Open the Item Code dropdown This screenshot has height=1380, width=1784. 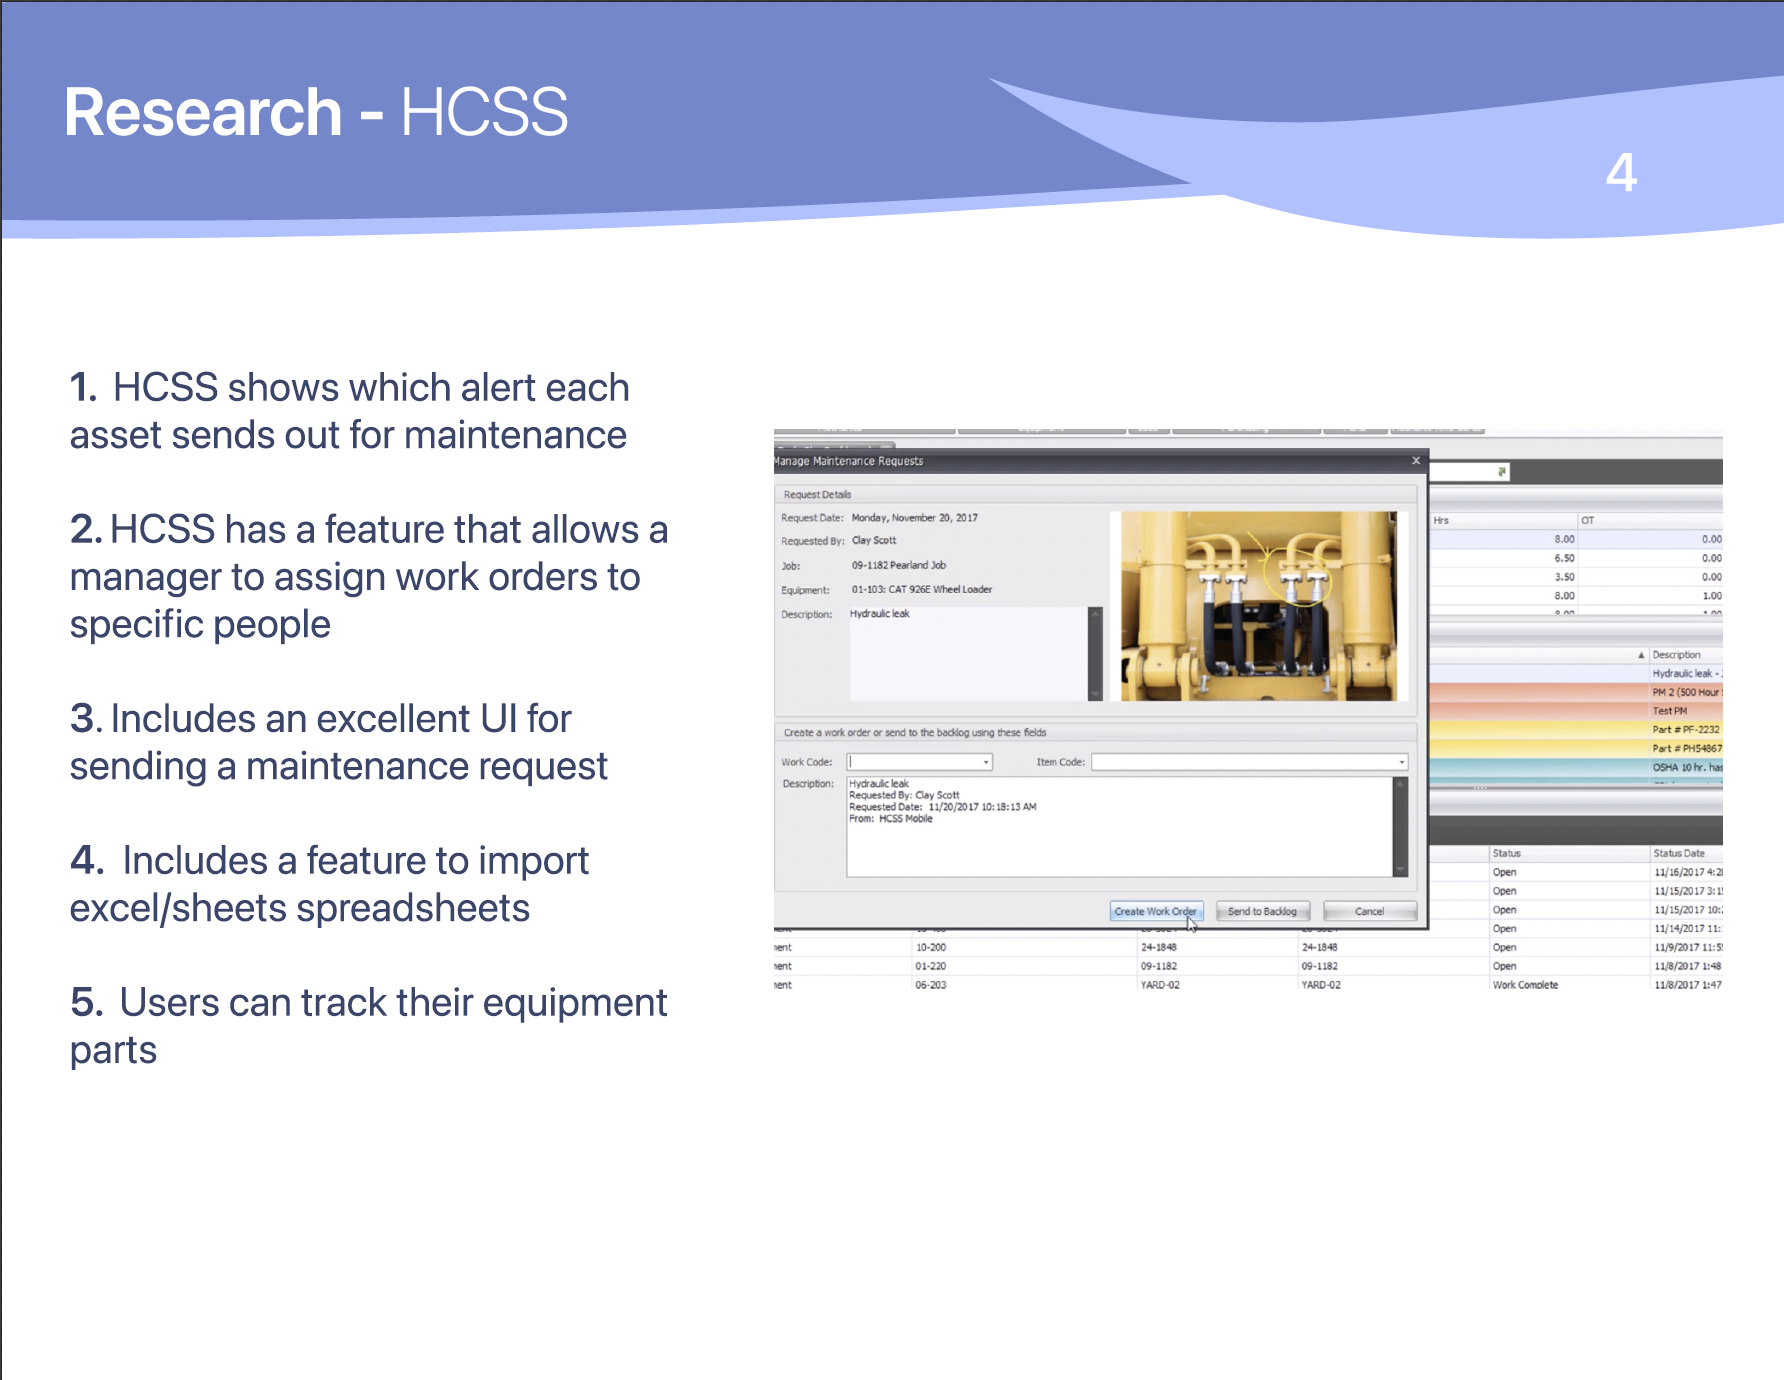[x=1401, y=762]
